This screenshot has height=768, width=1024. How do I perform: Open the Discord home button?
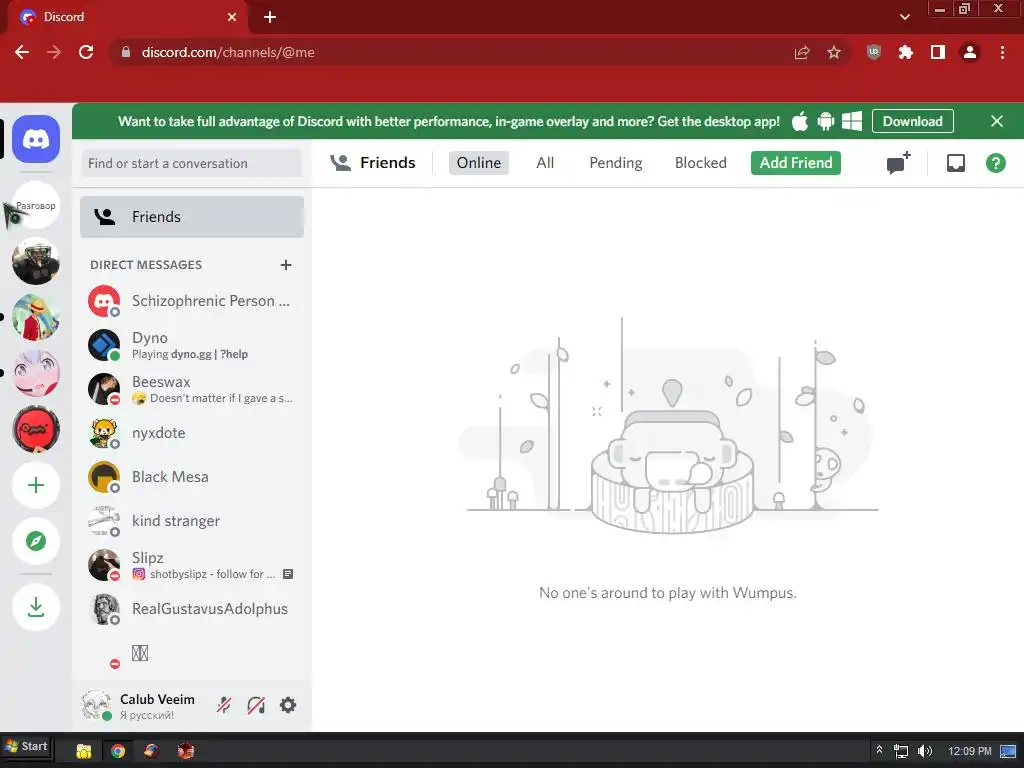[36, 139]
